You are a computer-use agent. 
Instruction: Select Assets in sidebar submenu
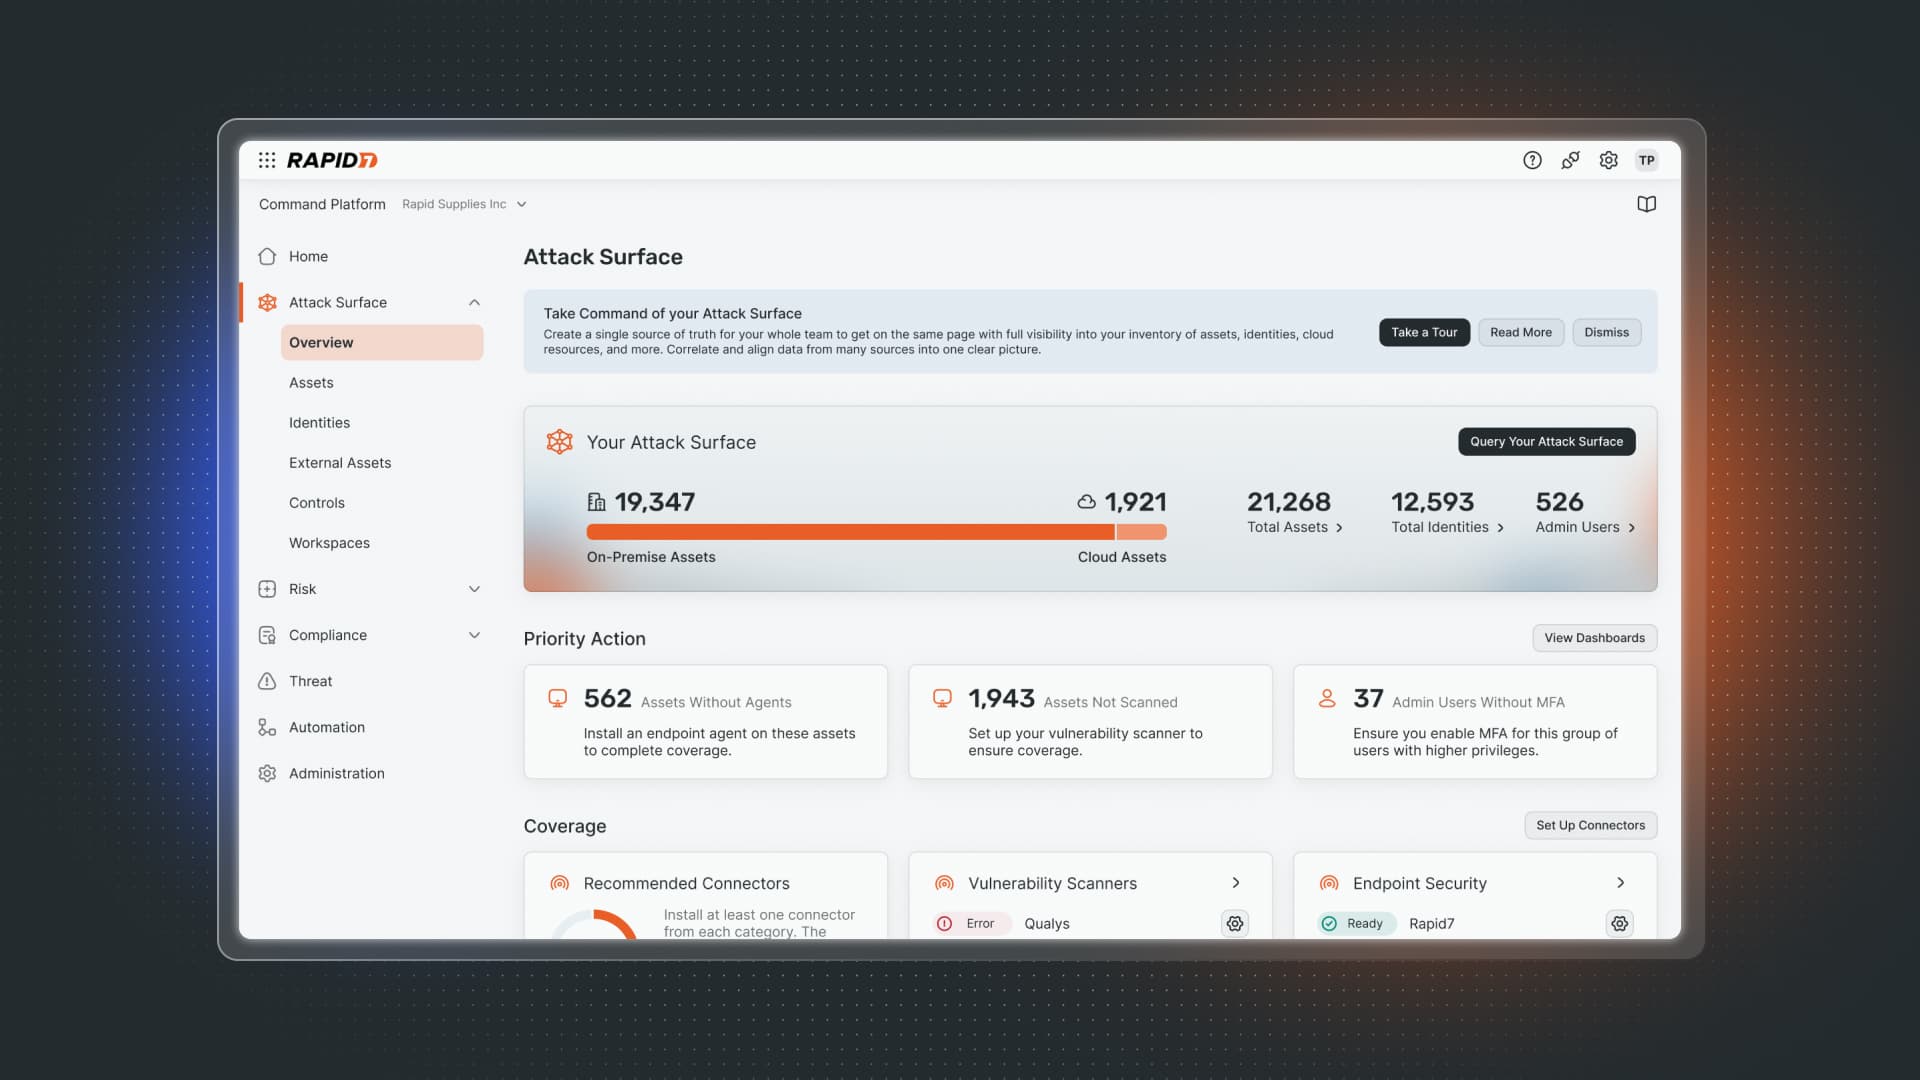point(311,383)
